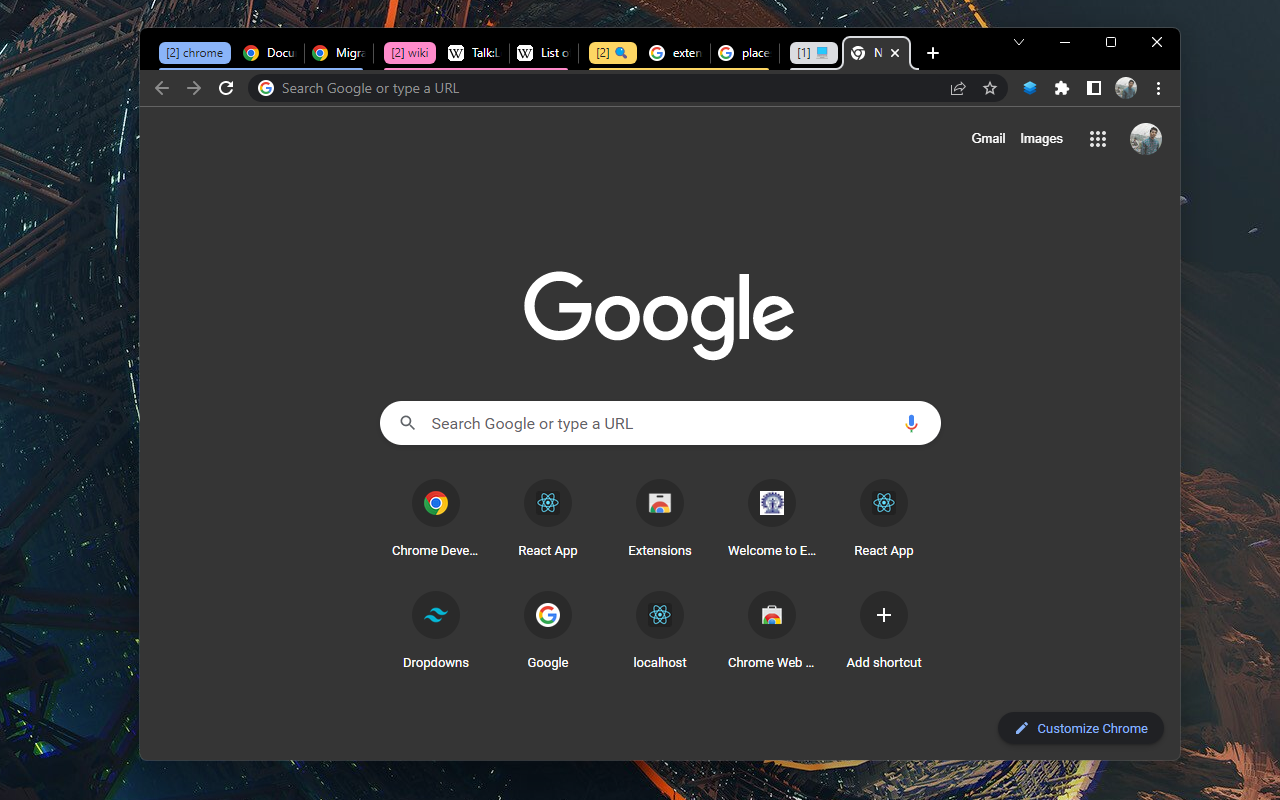This screenshot has width=1280, height=800.
Task: Bookmark this tab with the star icon
Action: coord(990,88)
